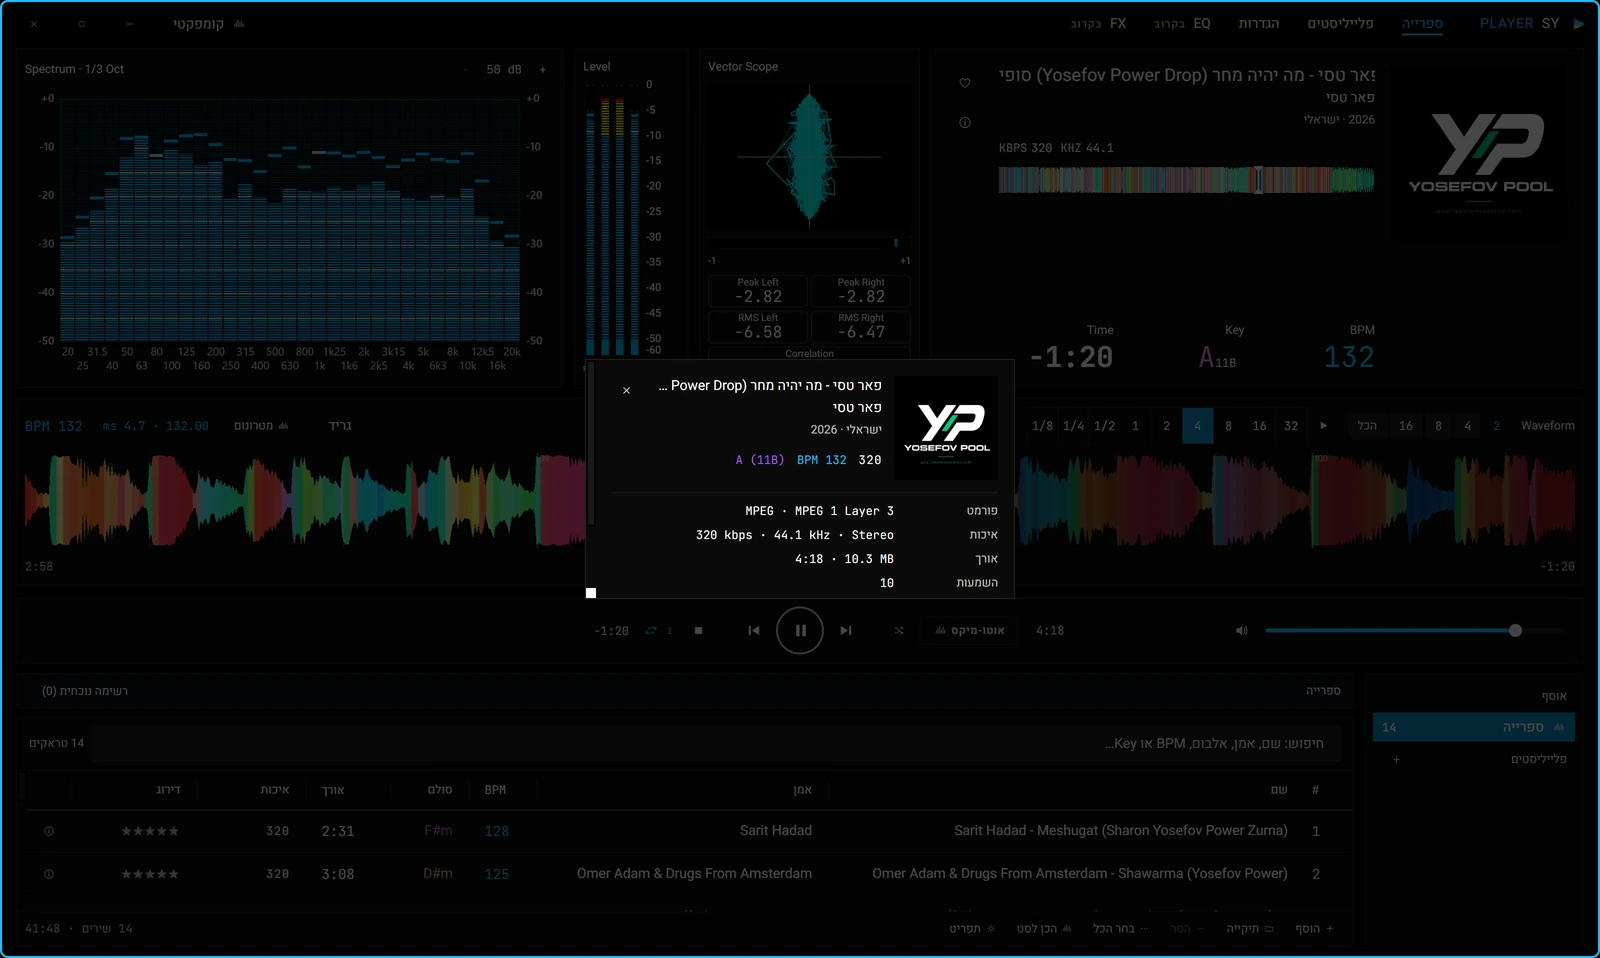1600x958 pixels.
Task: Rate Sarit Hadad track using stars
Action: point(150,831)
